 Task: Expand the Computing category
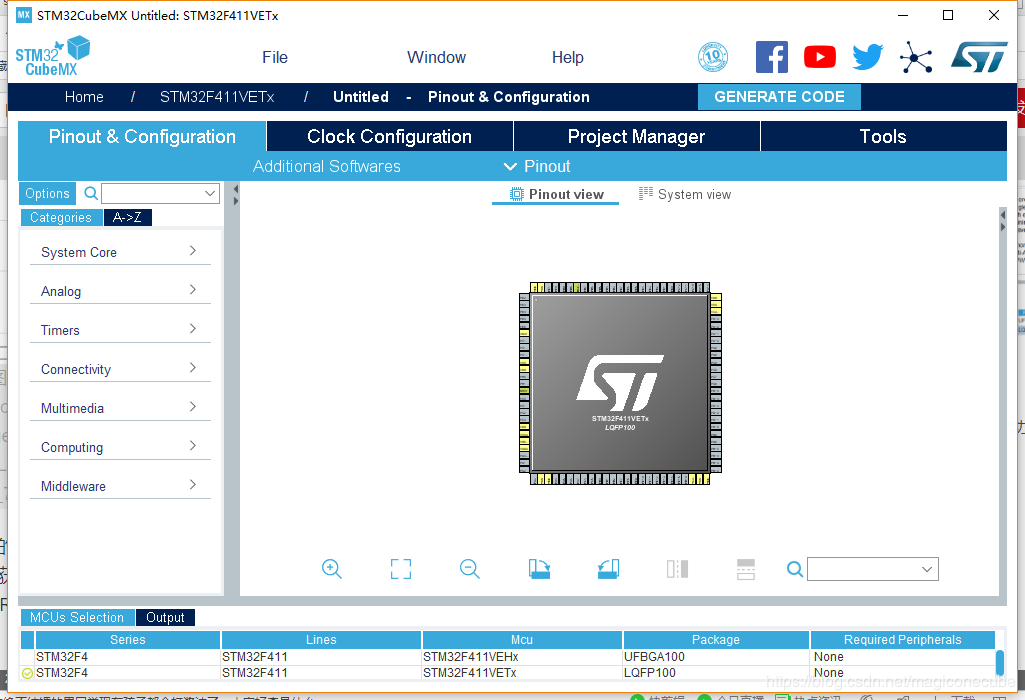(120, 447)
